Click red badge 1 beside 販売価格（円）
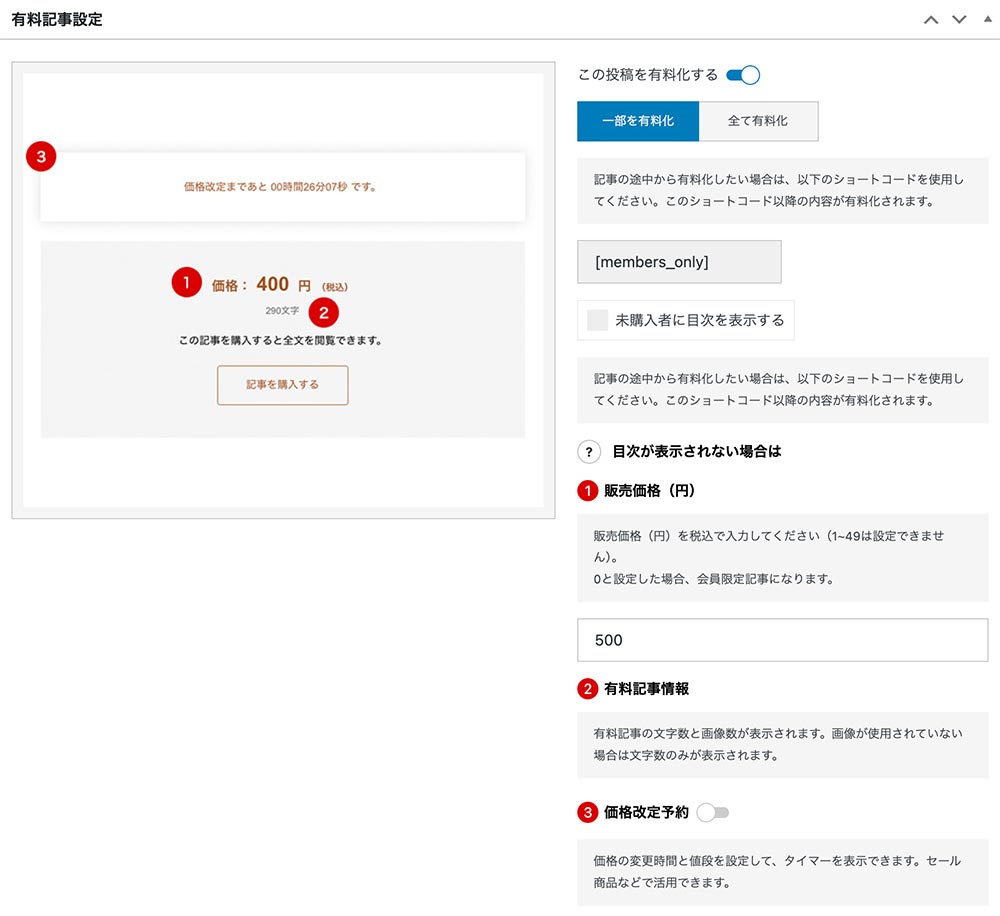 click(x=588, y=491)
